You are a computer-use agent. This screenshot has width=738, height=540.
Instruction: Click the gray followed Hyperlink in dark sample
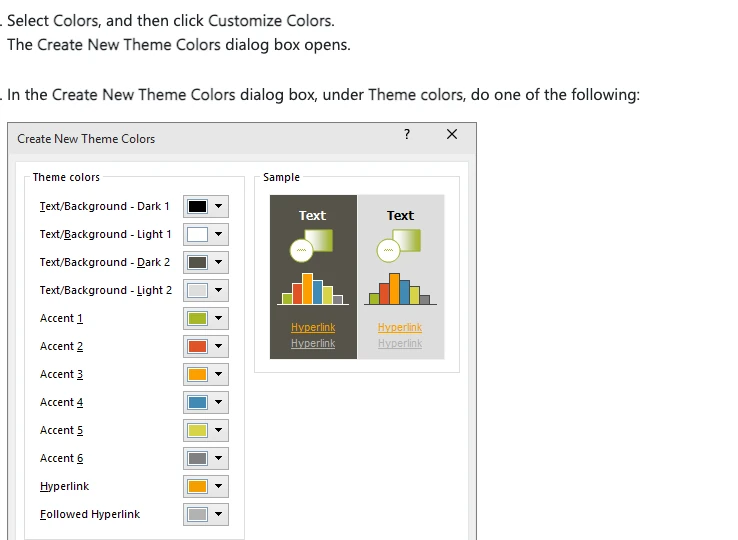313,343
